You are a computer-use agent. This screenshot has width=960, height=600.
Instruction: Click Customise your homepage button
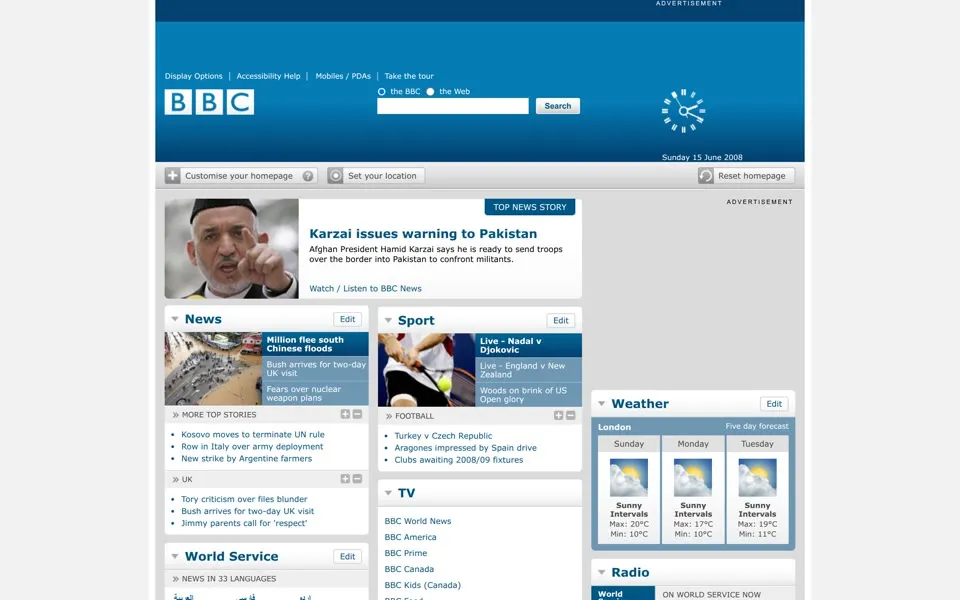tap(241, 176)
